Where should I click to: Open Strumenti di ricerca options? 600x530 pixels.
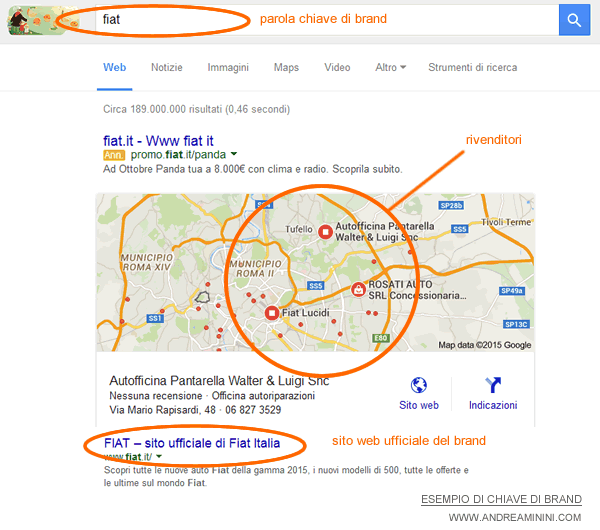473,67
